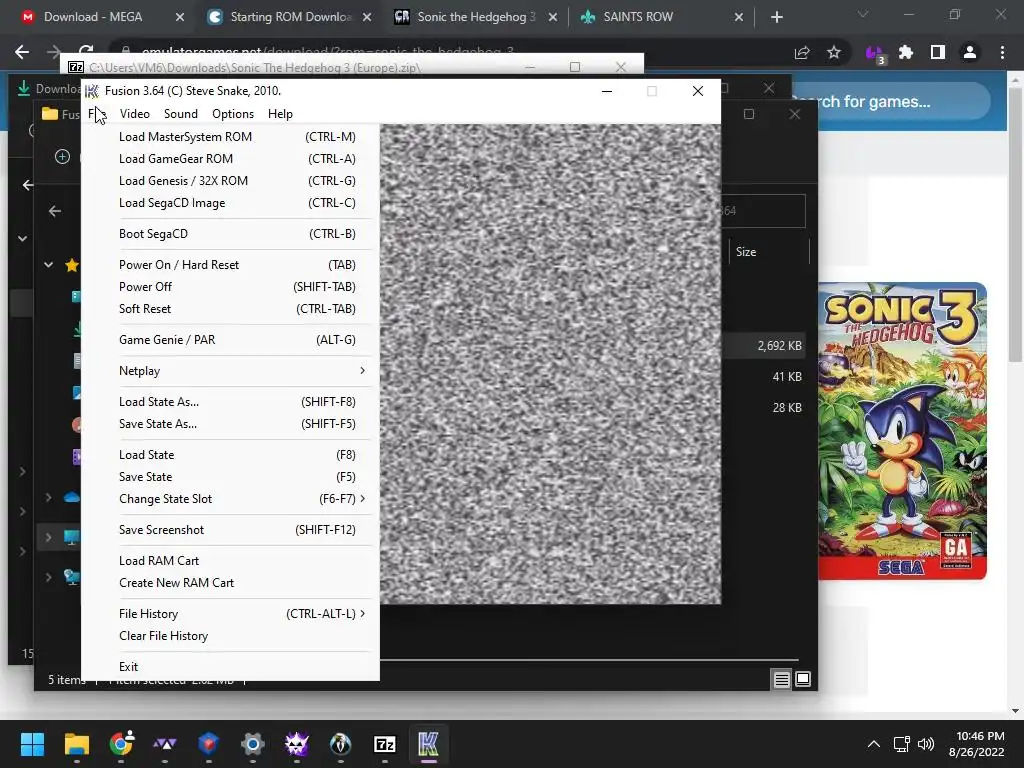Expand Change State Slot submenu

[231, 499]
